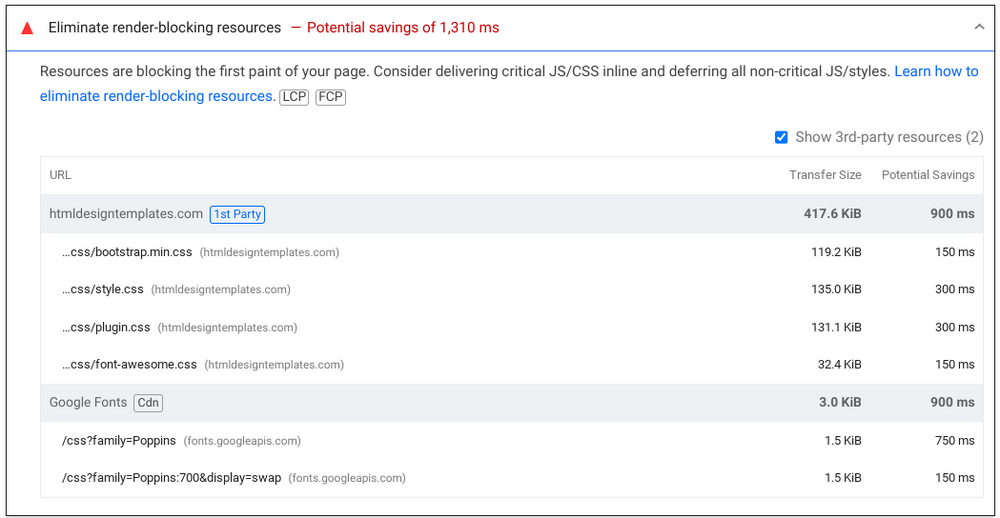Open the css?family=Poppins font URL

(x=119, y=441)
